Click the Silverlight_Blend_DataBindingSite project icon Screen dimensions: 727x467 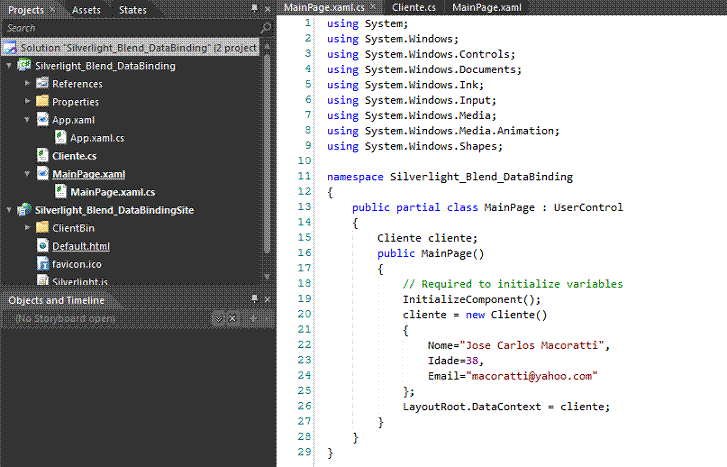(24, 210)
